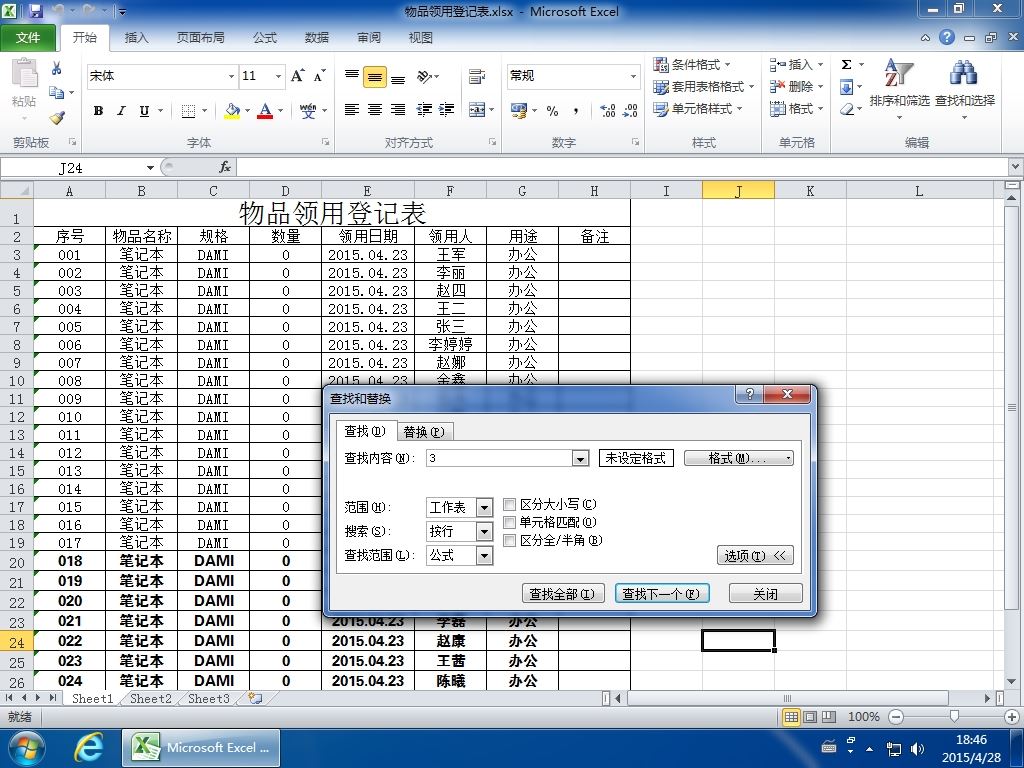Click the Center text alignment icon
This screenshot has height=768, width=1024.
pos(375,110)
